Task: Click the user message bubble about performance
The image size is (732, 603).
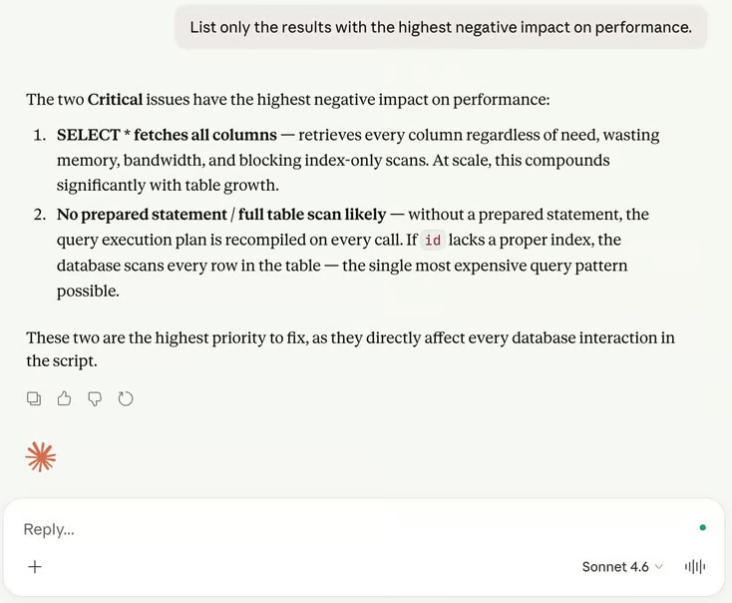Action: pyautogui.click(x=441, y=27)
